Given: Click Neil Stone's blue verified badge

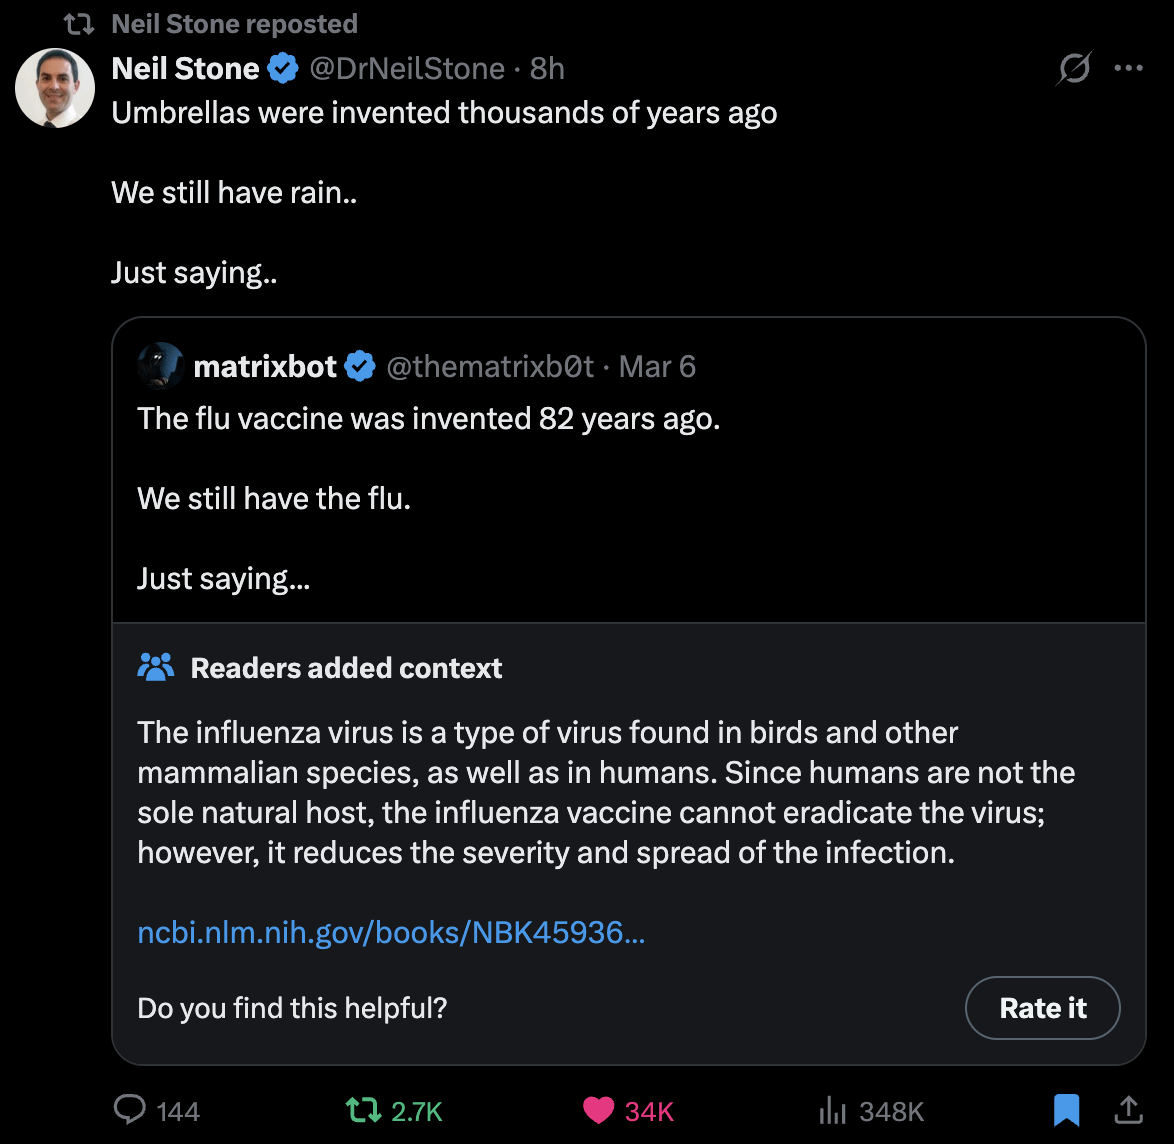Looking at the screenshot, I should click(x=284, y=69).
